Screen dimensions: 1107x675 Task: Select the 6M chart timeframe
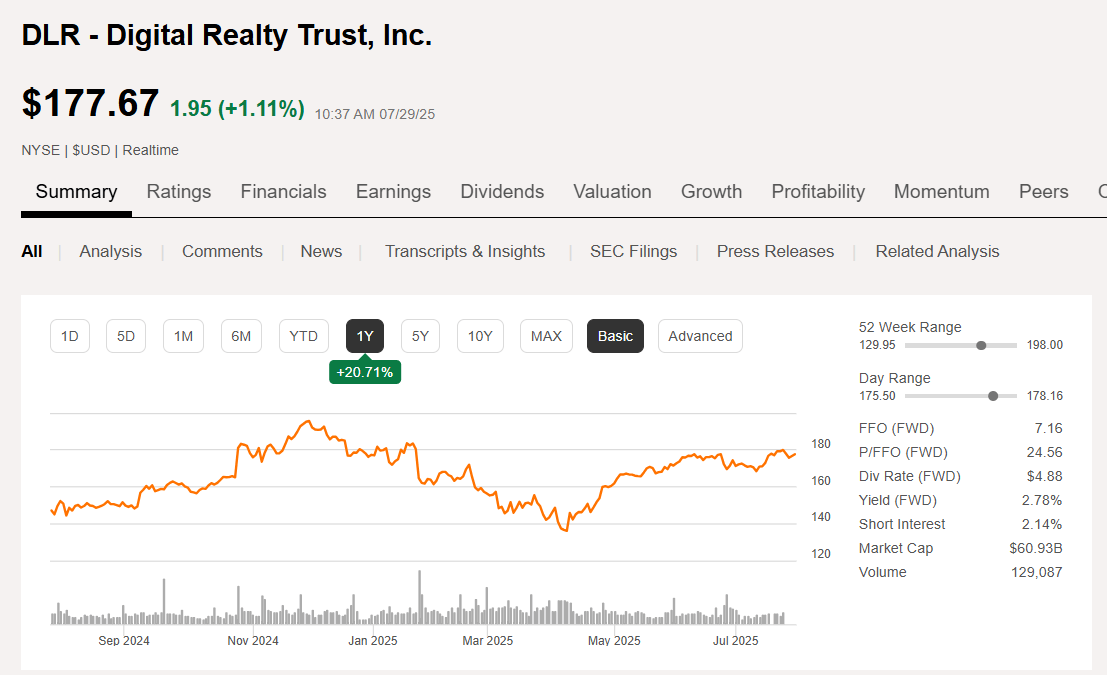coord(241,336)
